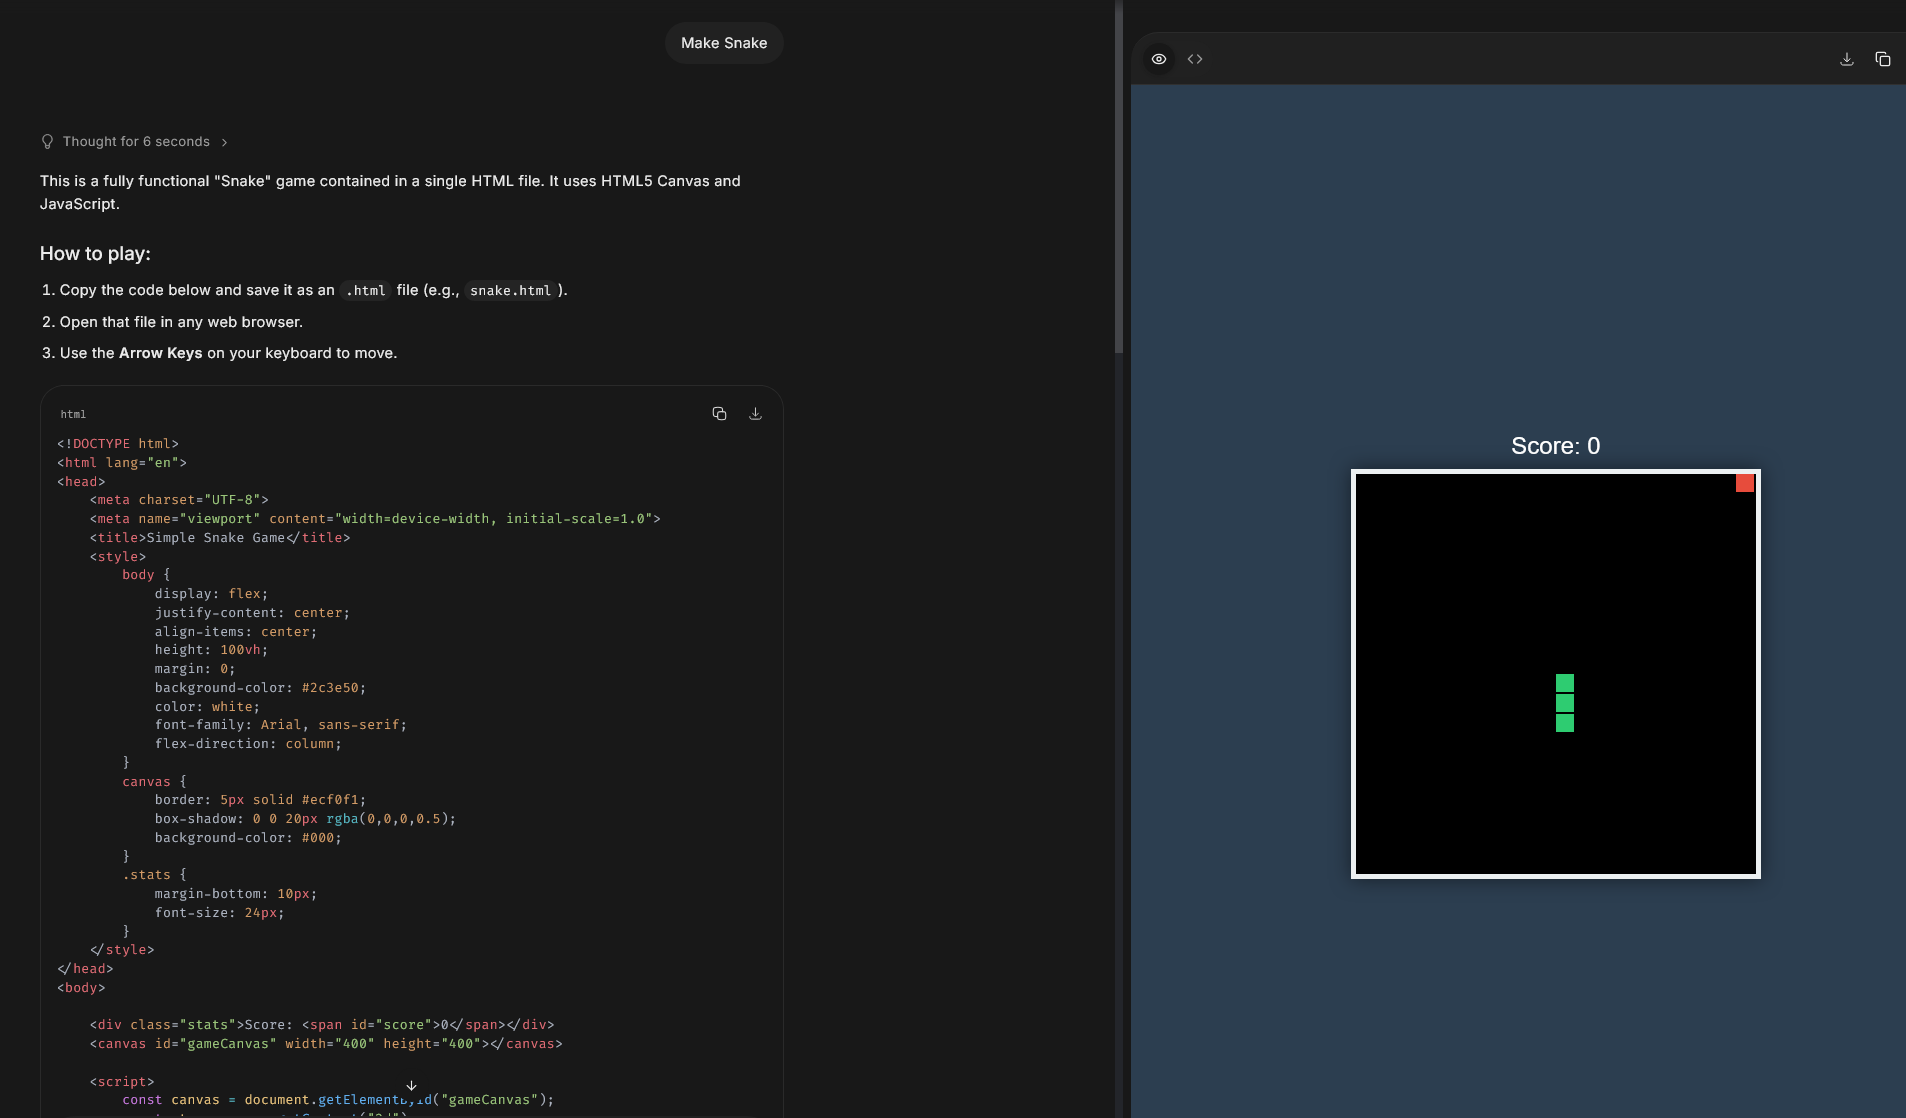Viewport: 1906px width, 1118px height.
Task: Click the 'Open that file in any web browser' step
Action: [x=180, y=322]
